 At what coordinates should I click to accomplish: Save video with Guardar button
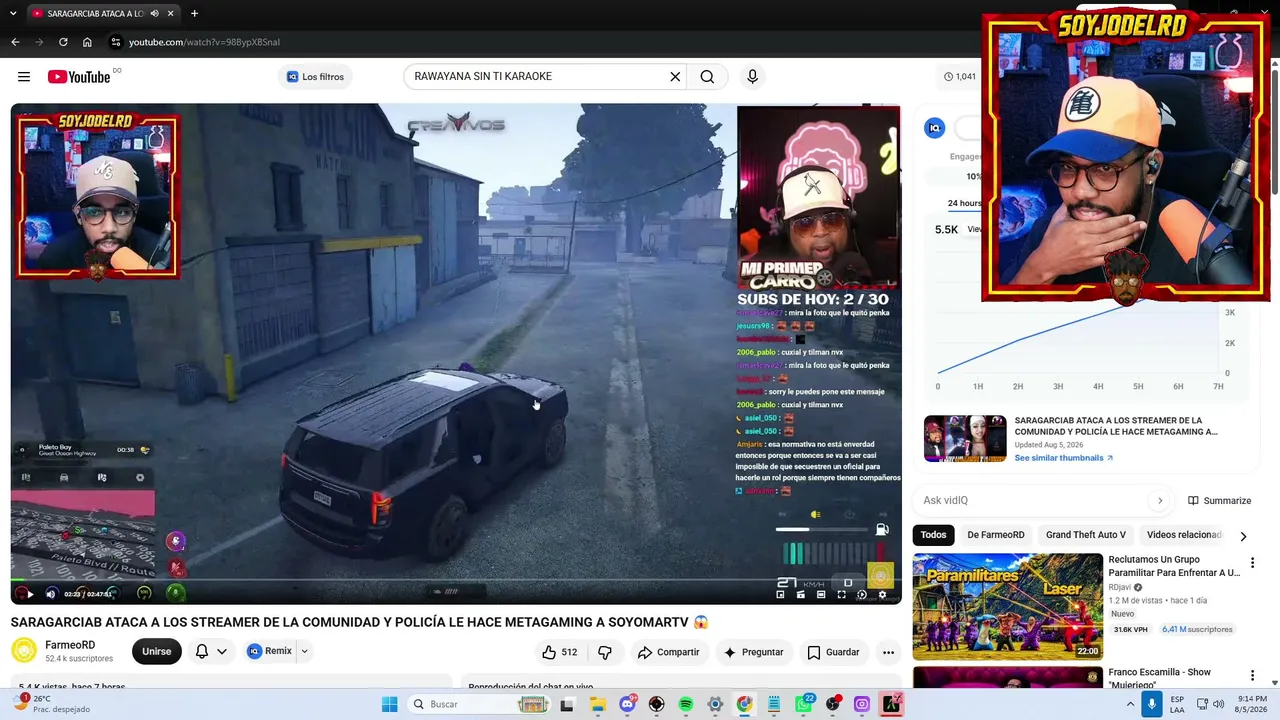pos(833,652)
